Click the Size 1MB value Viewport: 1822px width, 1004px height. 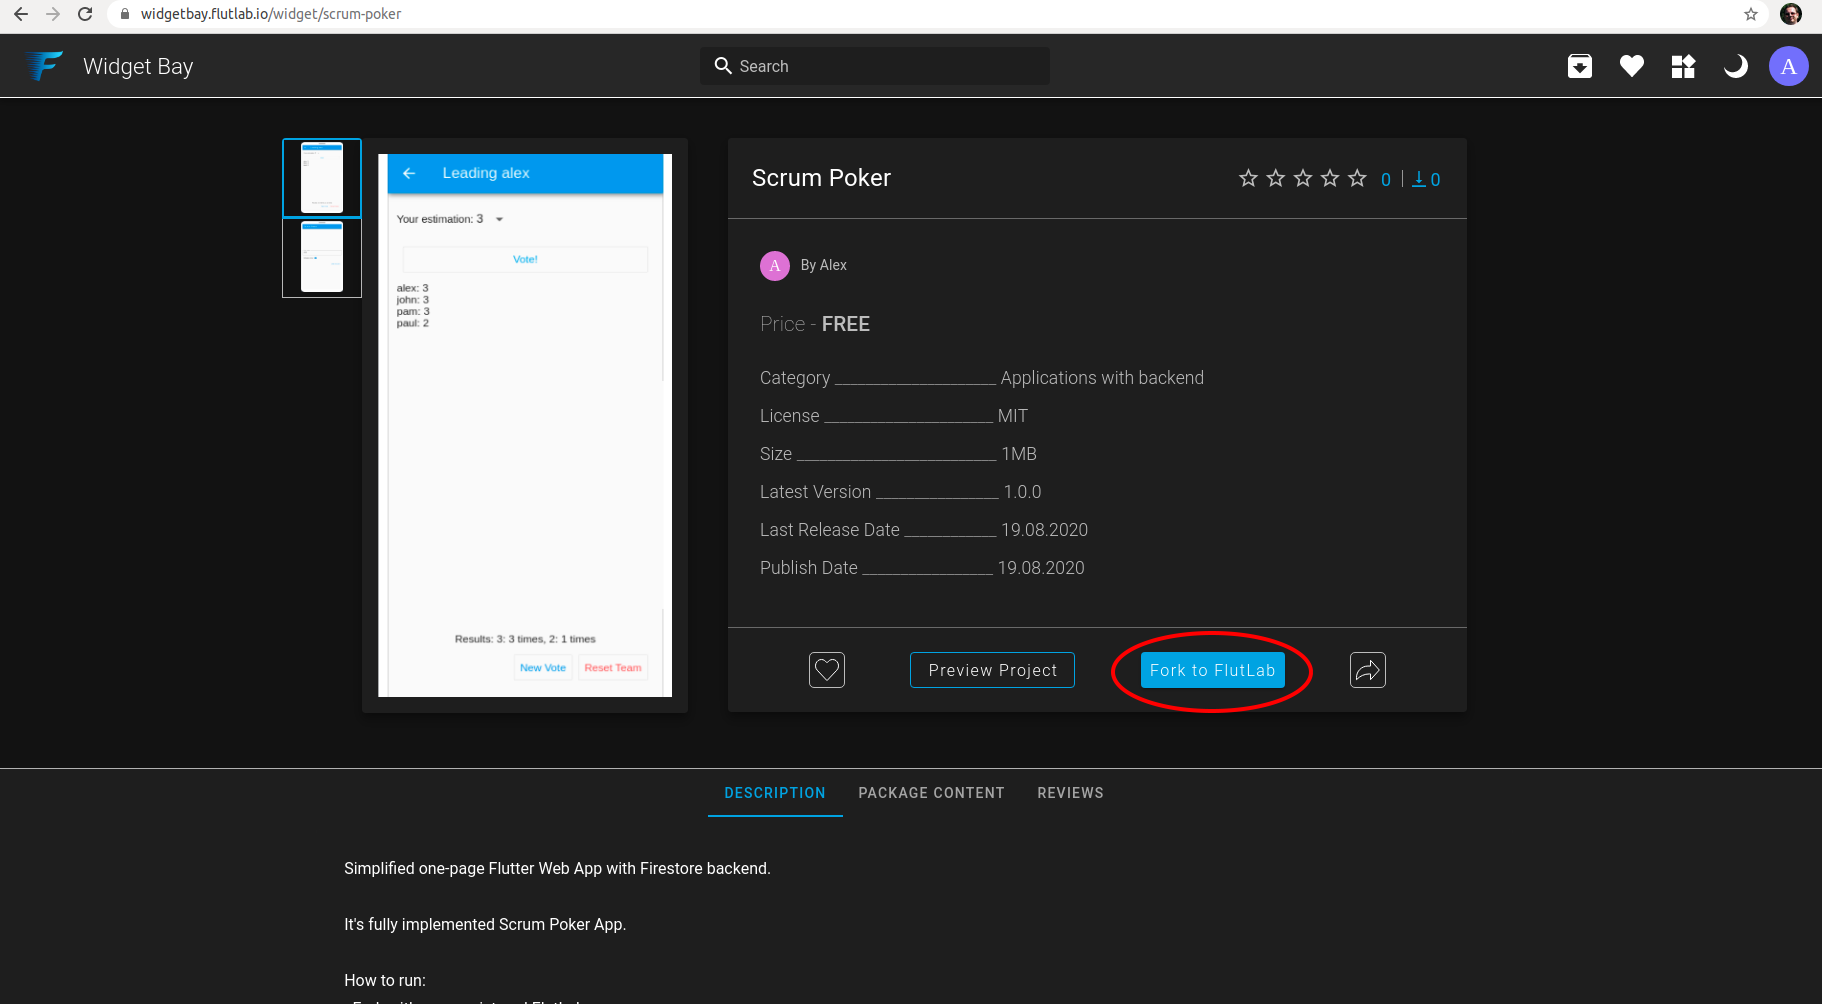[1019, 454]
